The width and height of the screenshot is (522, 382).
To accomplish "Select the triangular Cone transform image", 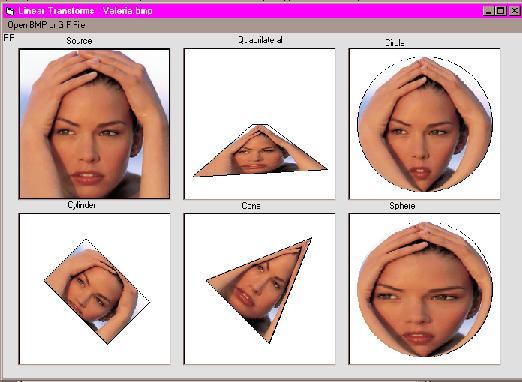I will (259, 289).
